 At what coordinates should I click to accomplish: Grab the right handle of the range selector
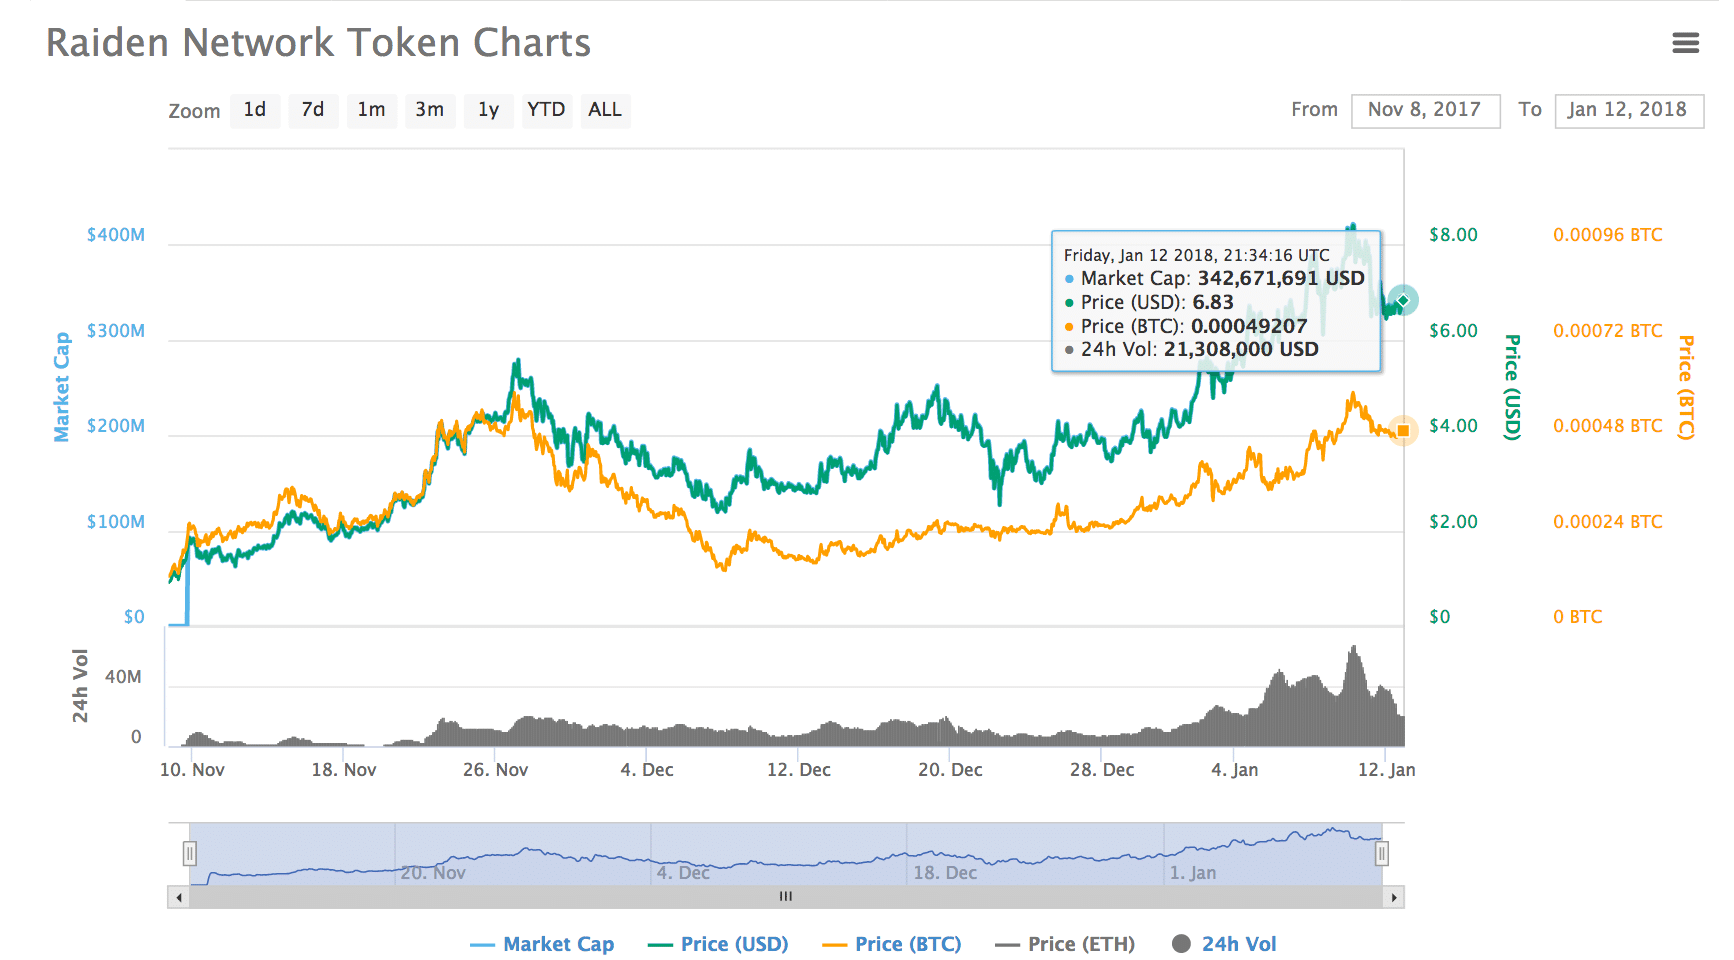(1382, 853)
